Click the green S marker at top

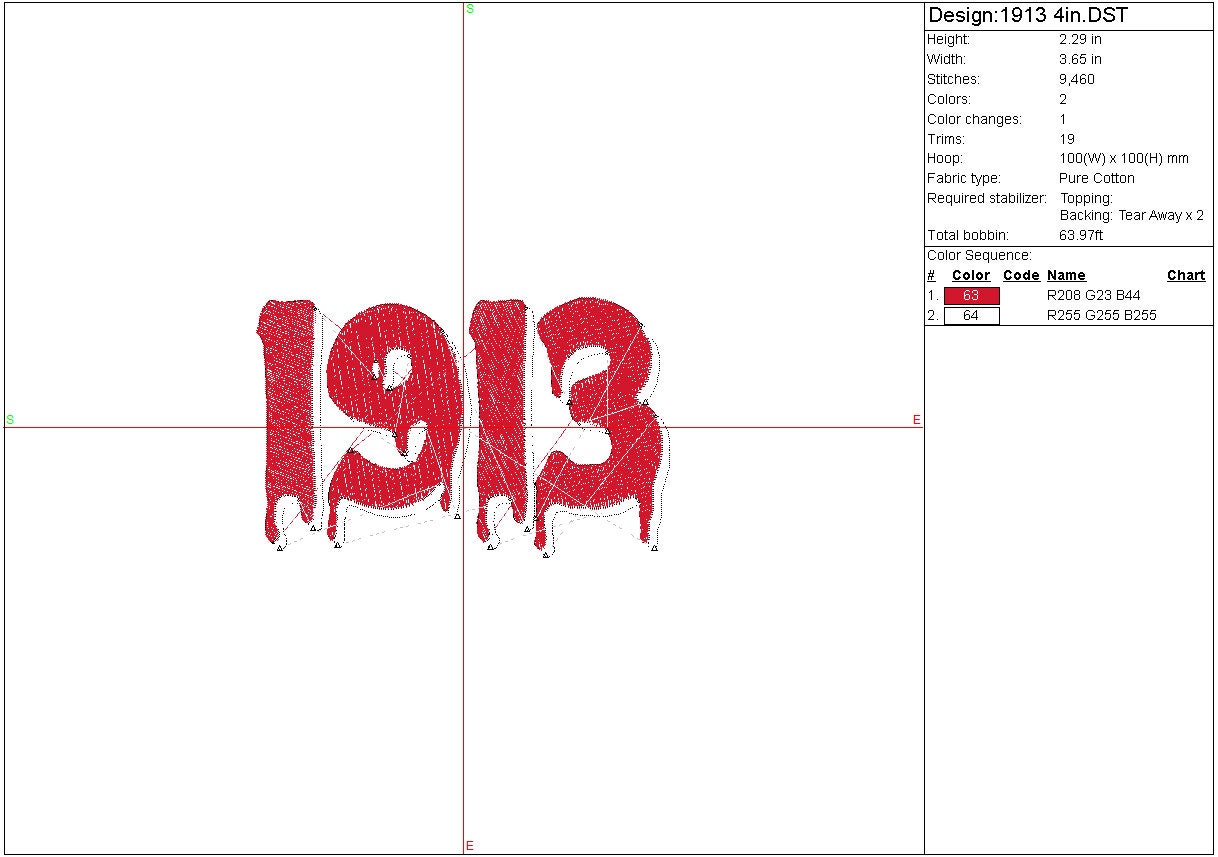pos(470,9)
